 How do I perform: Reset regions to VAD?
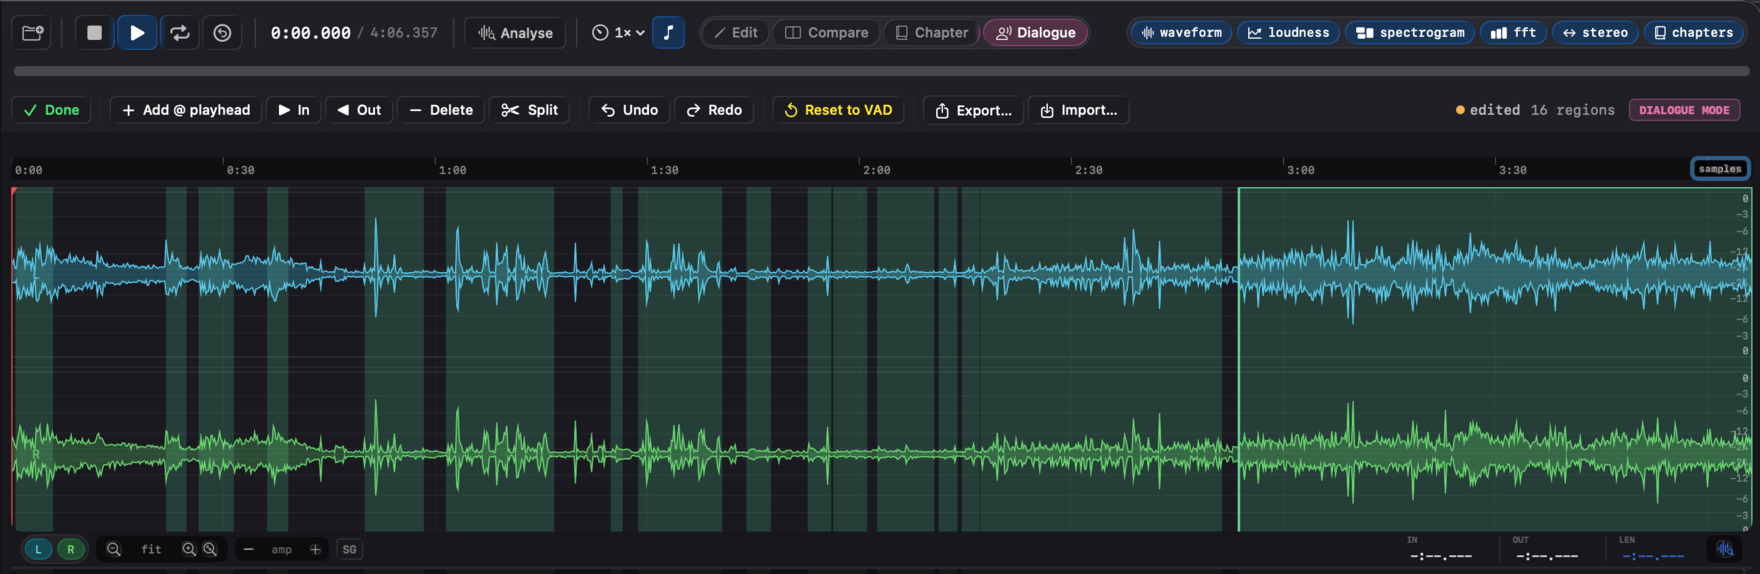pos(838,110)
